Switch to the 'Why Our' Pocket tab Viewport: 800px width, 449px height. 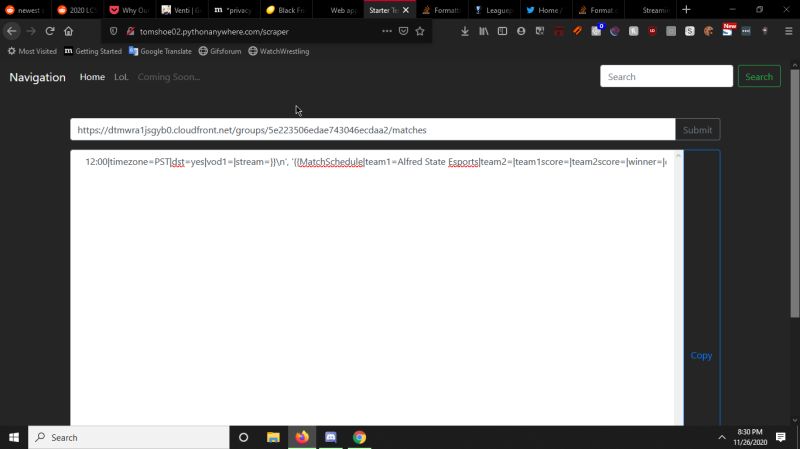tap(130, 10)
